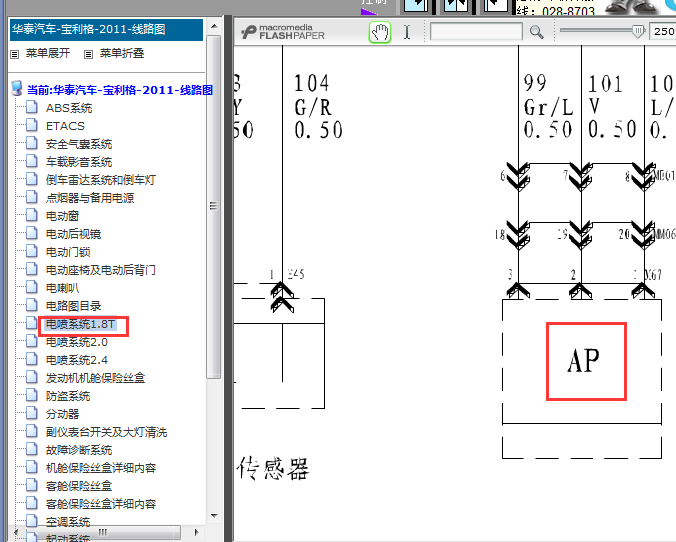Click the document icon next to 电路图目录
This screenshot has width=676, height=542.
31,305
